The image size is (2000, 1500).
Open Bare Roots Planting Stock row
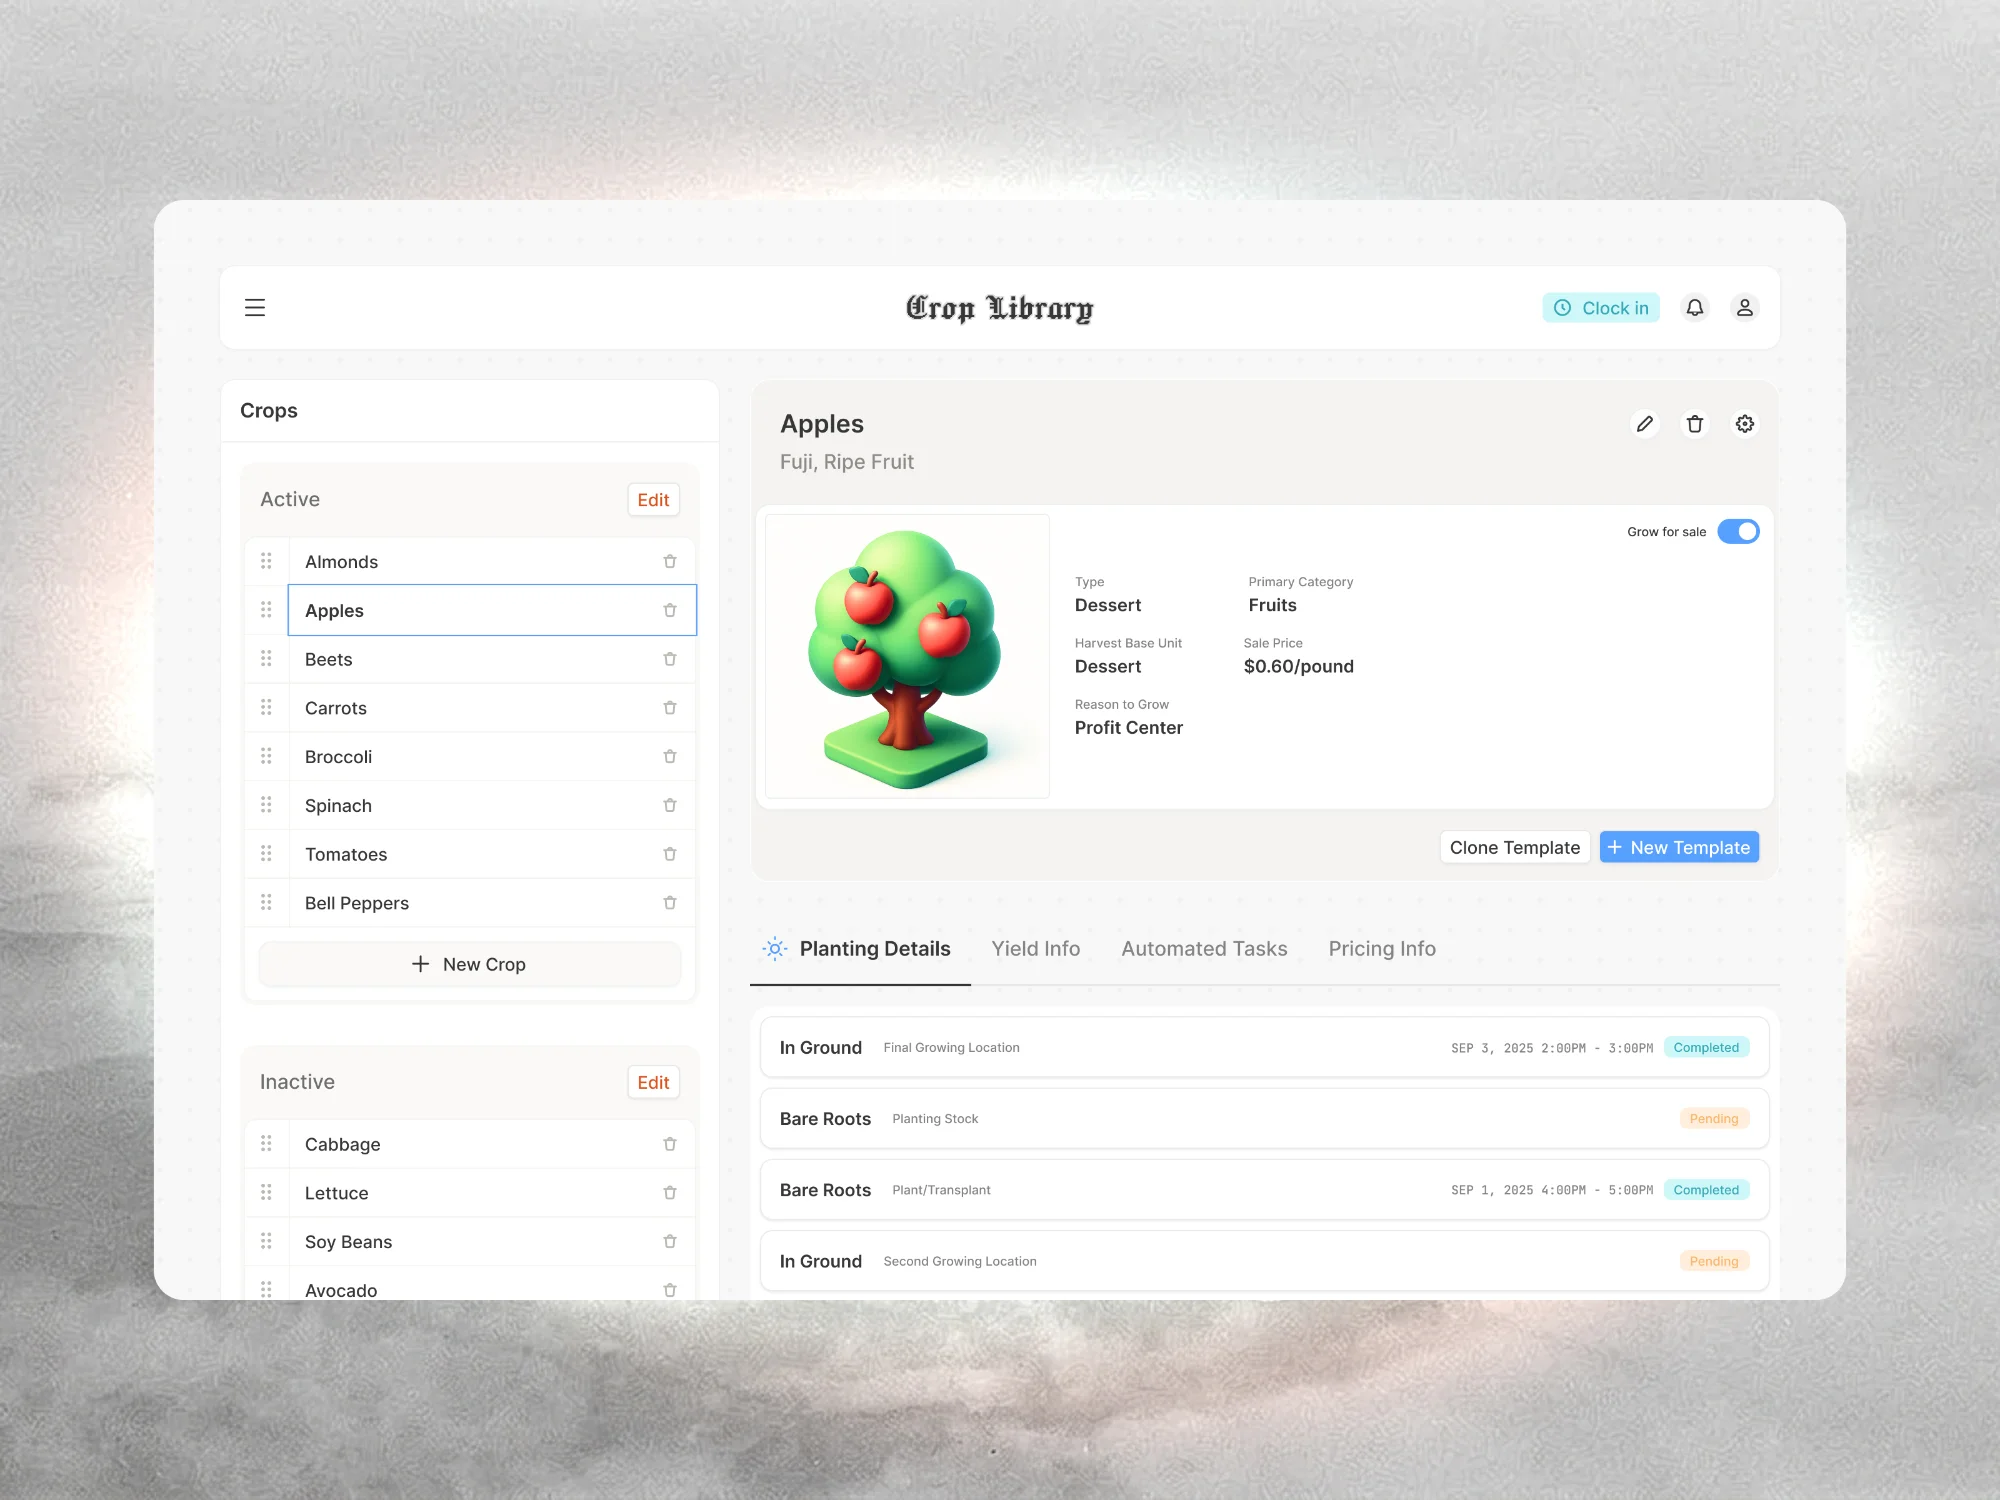pyautogui.click(x=1264, y=1118)
